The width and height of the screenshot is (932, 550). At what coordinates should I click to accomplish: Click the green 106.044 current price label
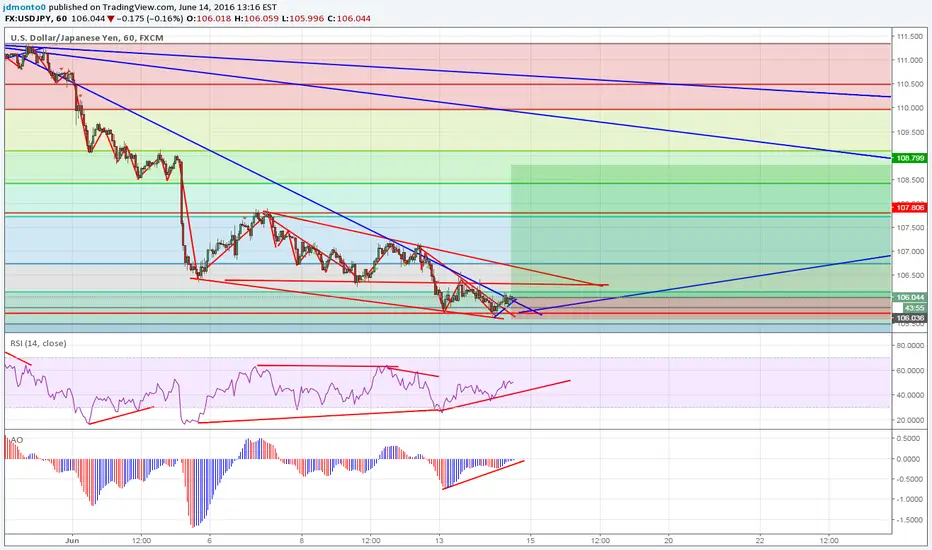coord(910,297)
